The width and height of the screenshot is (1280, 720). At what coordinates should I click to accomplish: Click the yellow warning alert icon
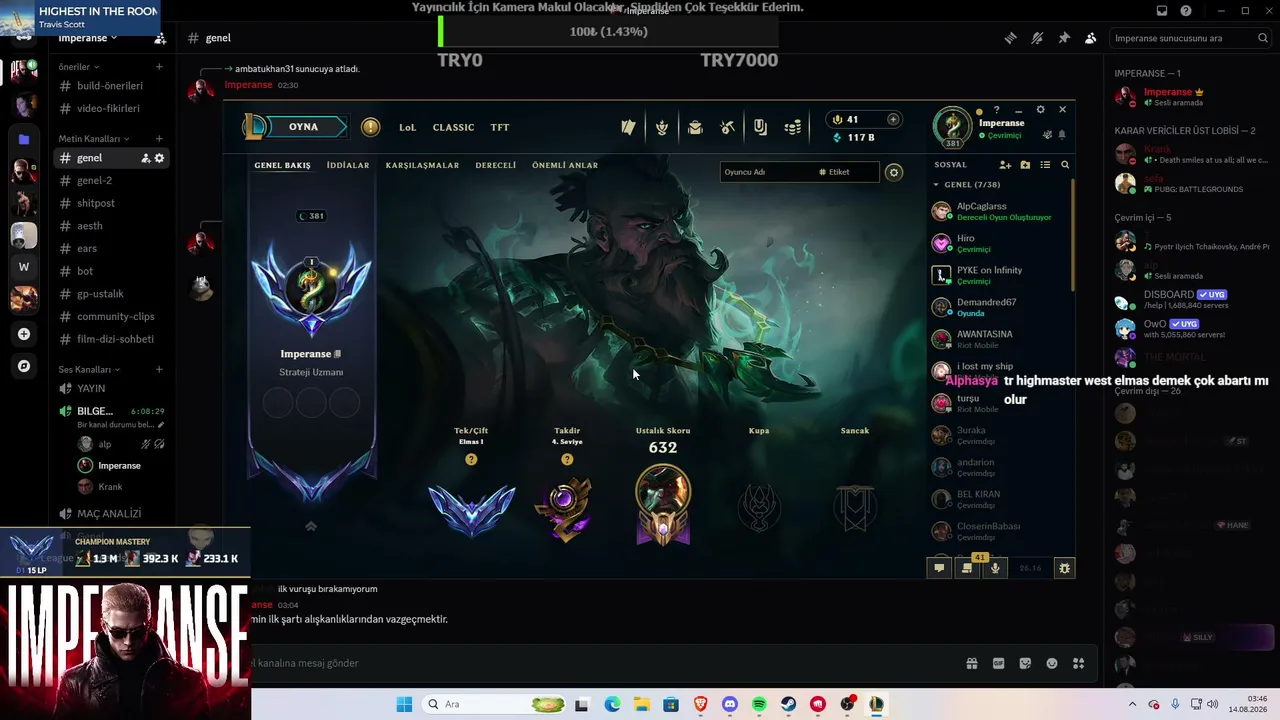click(371, 127)
